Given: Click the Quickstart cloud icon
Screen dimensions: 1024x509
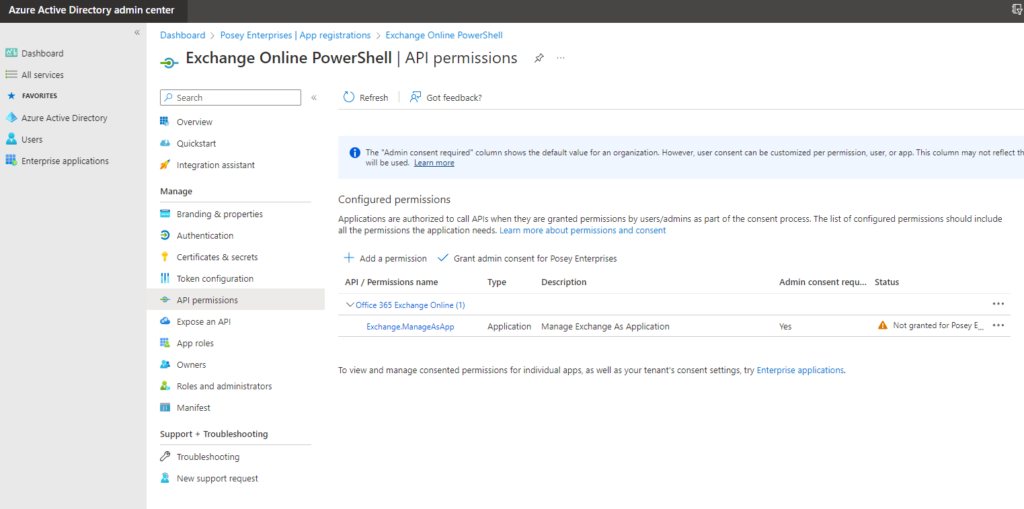Looking at the screenshot, I should (165, 143).
